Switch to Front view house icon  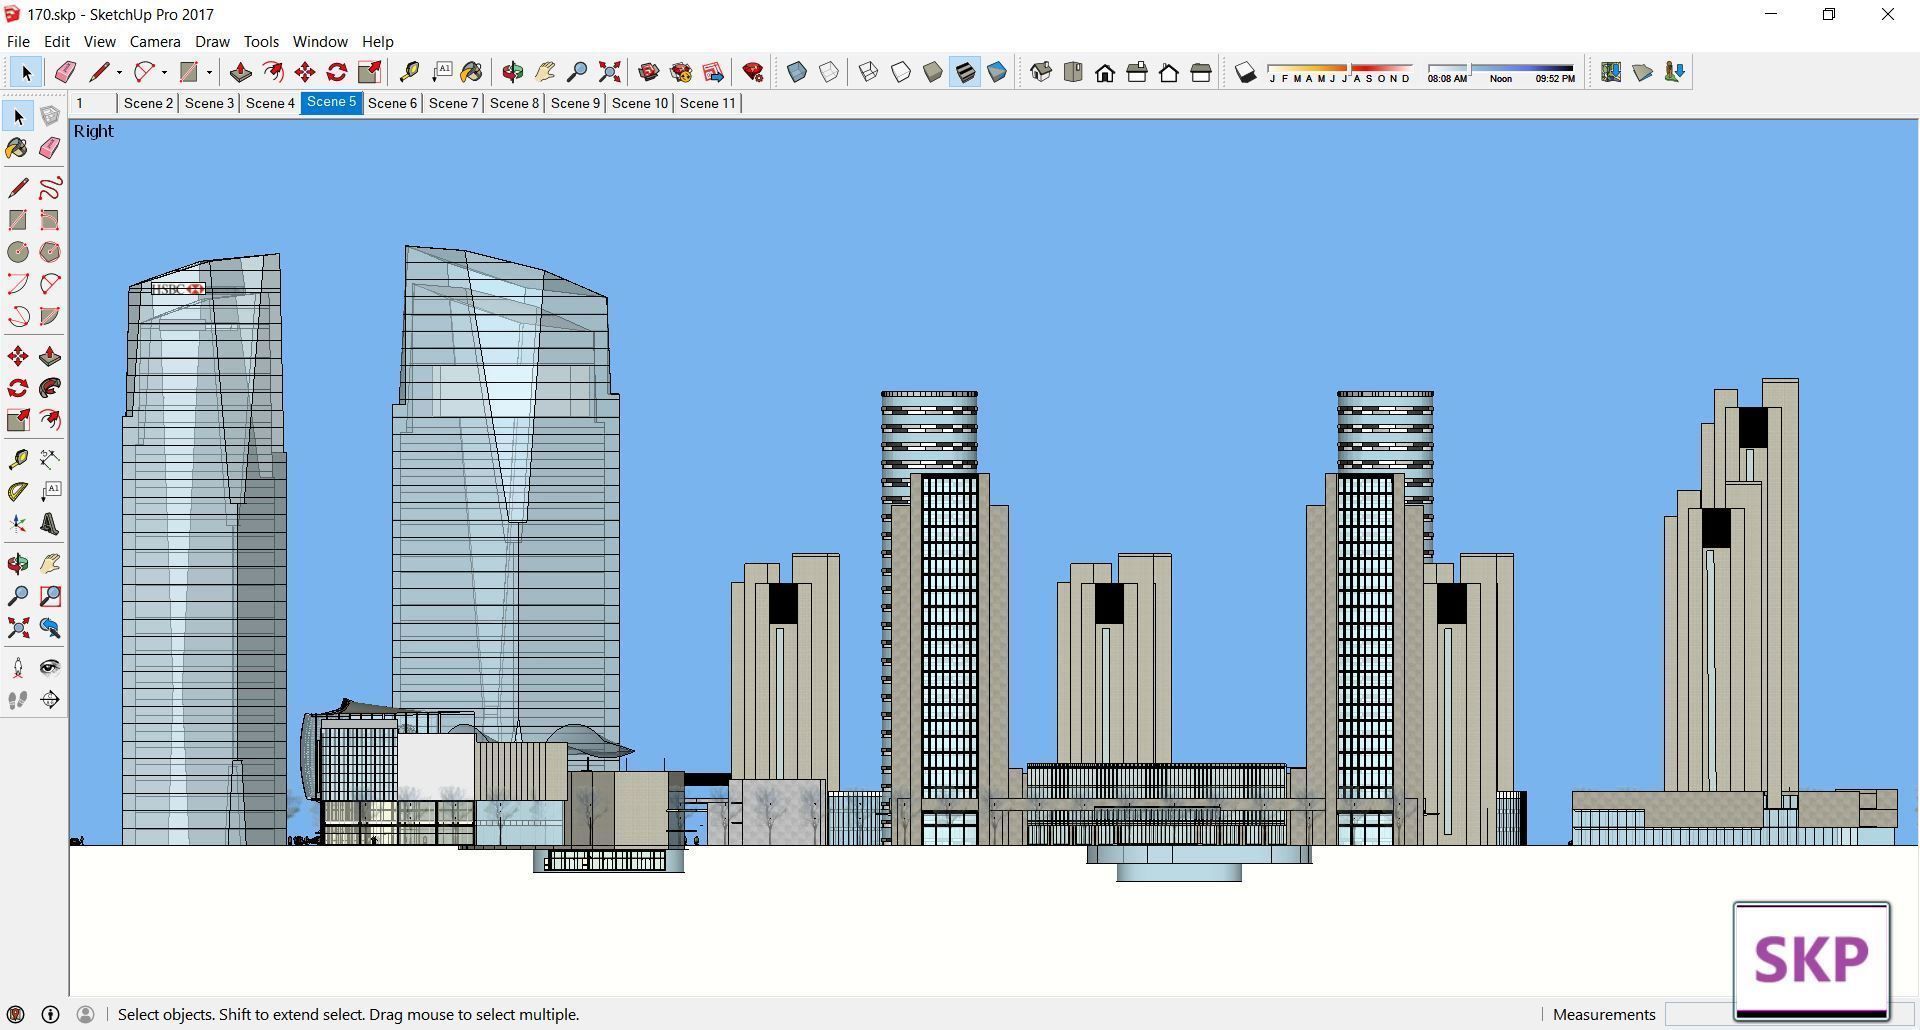click(1105, 72)
